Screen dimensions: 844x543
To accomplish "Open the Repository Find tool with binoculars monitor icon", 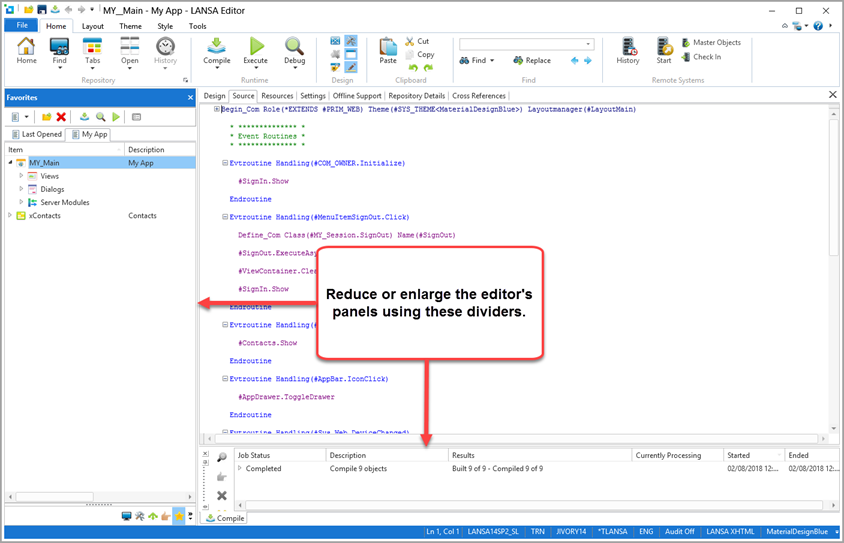I will [x=59, y=47].
